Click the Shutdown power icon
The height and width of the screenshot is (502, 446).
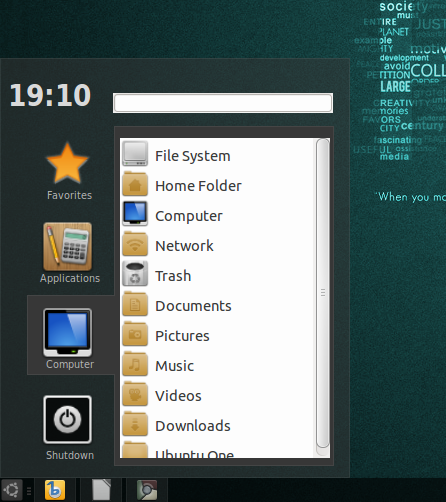(68, 419)
